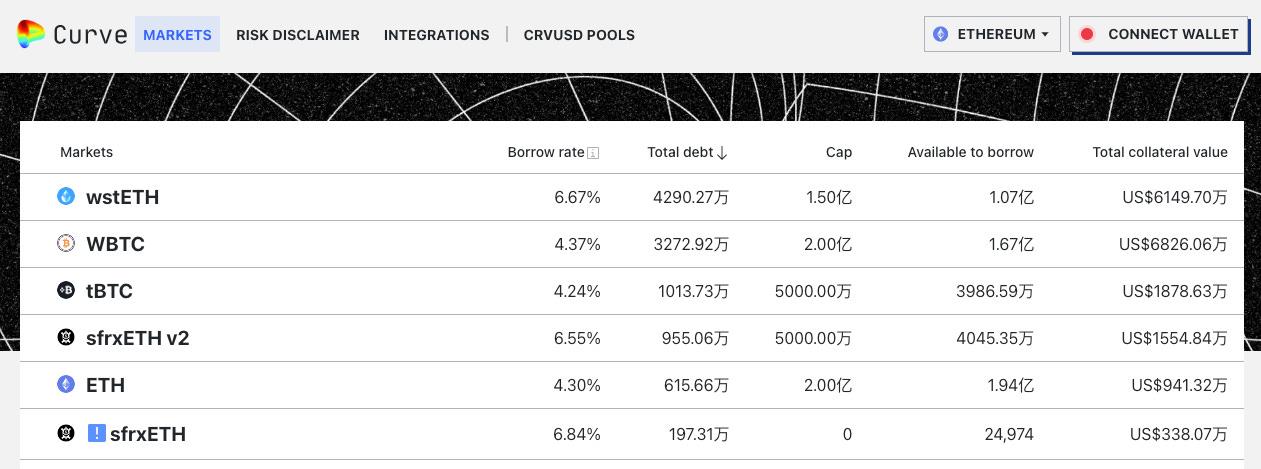Click the tBTC token icon
The width and height of the screenshot is (1261, 469).
click(66, 290)
